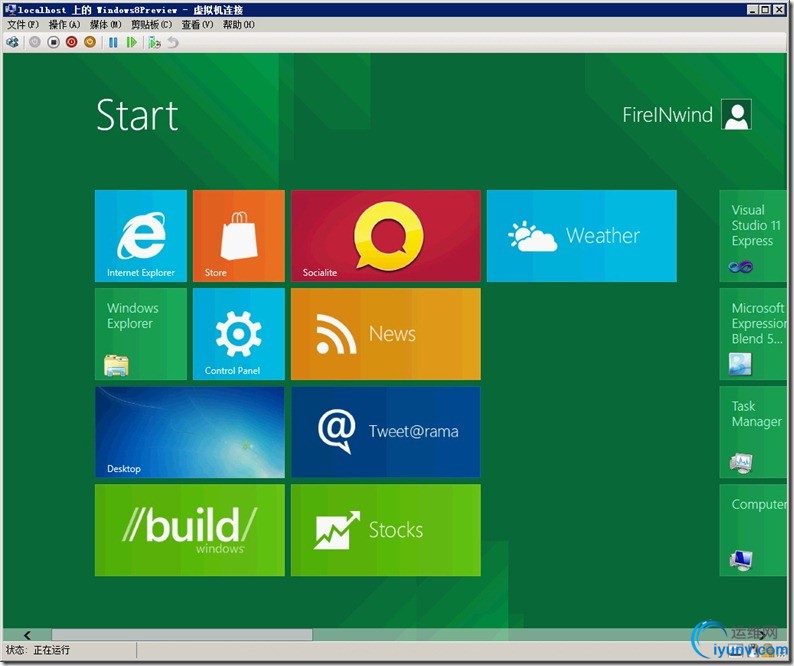Click the user avatar picture
794x666 pixels.
(736, 114)
